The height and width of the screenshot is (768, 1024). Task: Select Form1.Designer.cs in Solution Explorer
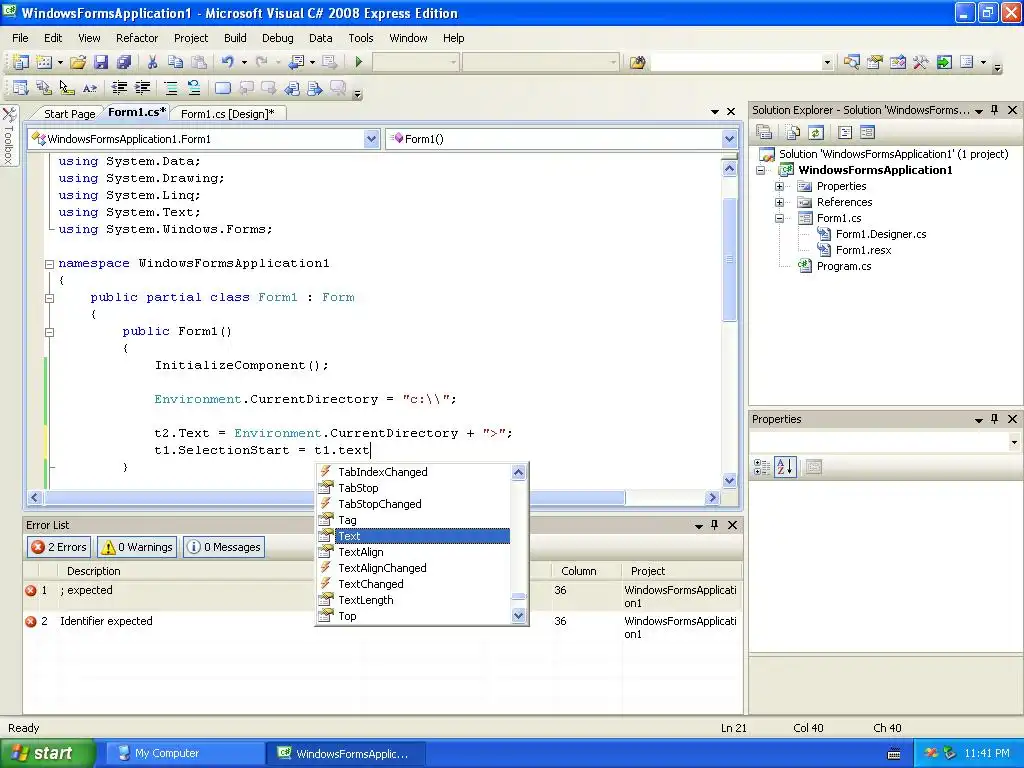(x=881, y=234)
